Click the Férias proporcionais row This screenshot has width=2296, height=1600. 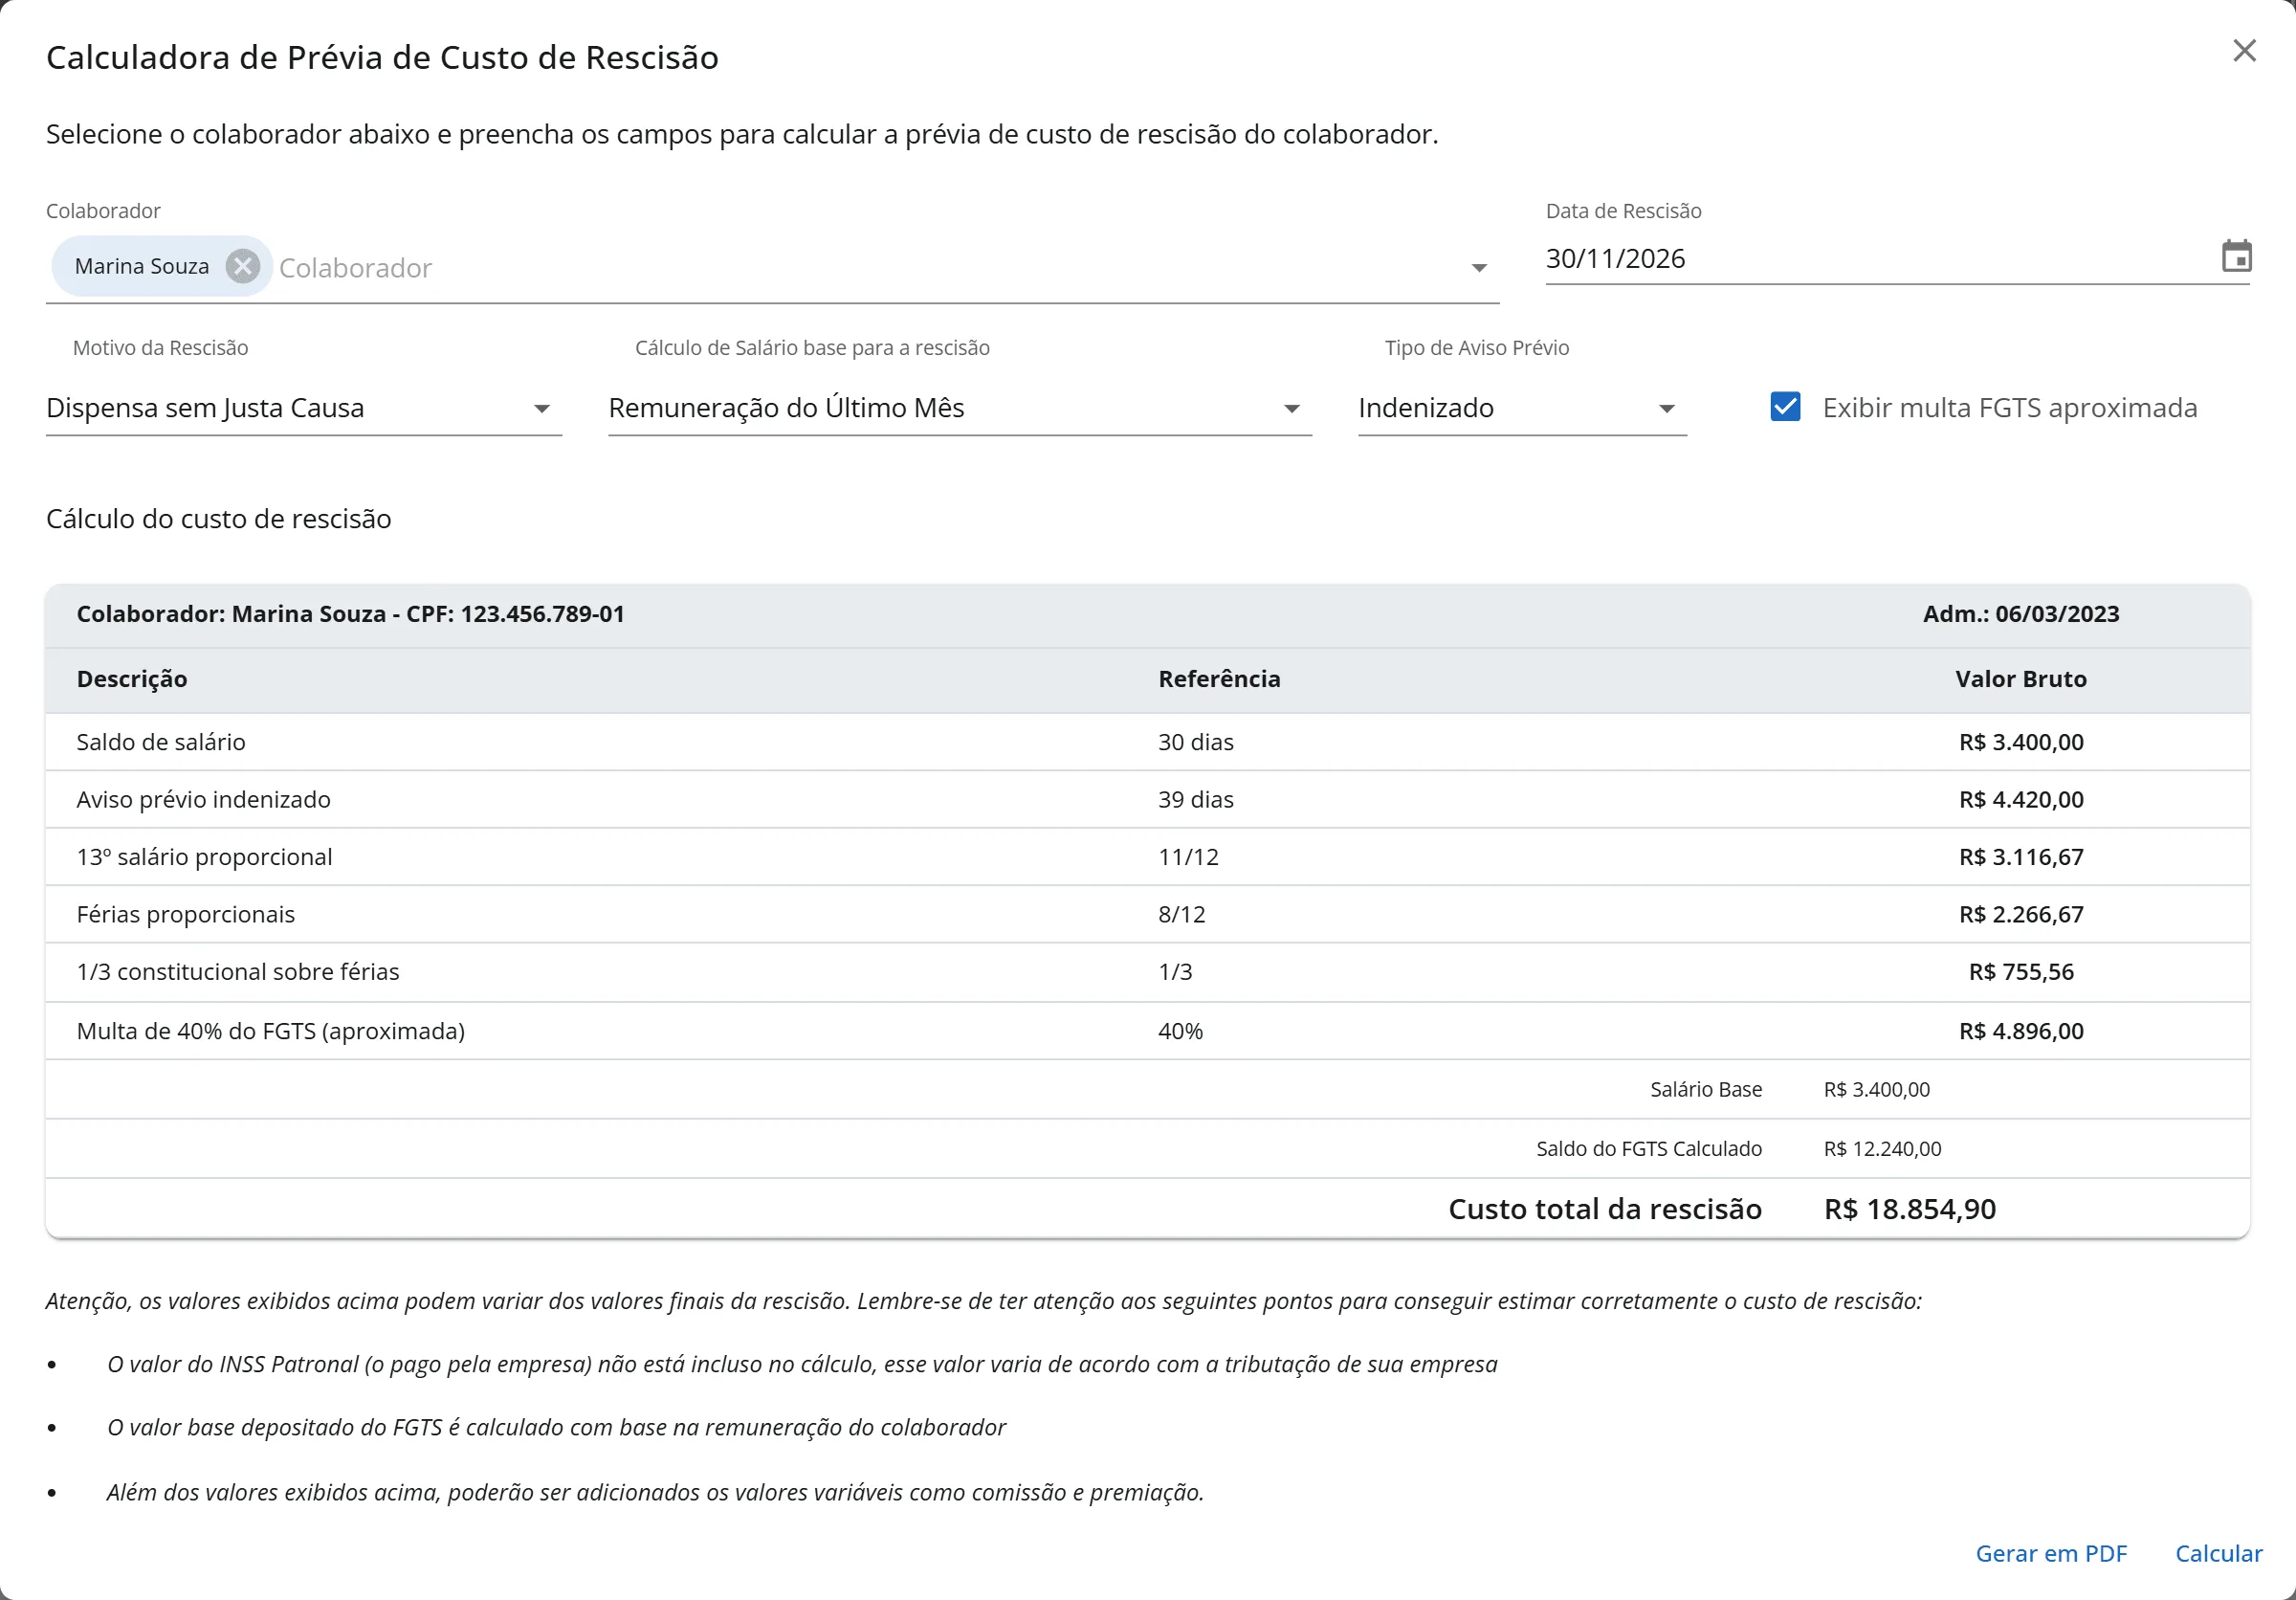click(1147, 914)
